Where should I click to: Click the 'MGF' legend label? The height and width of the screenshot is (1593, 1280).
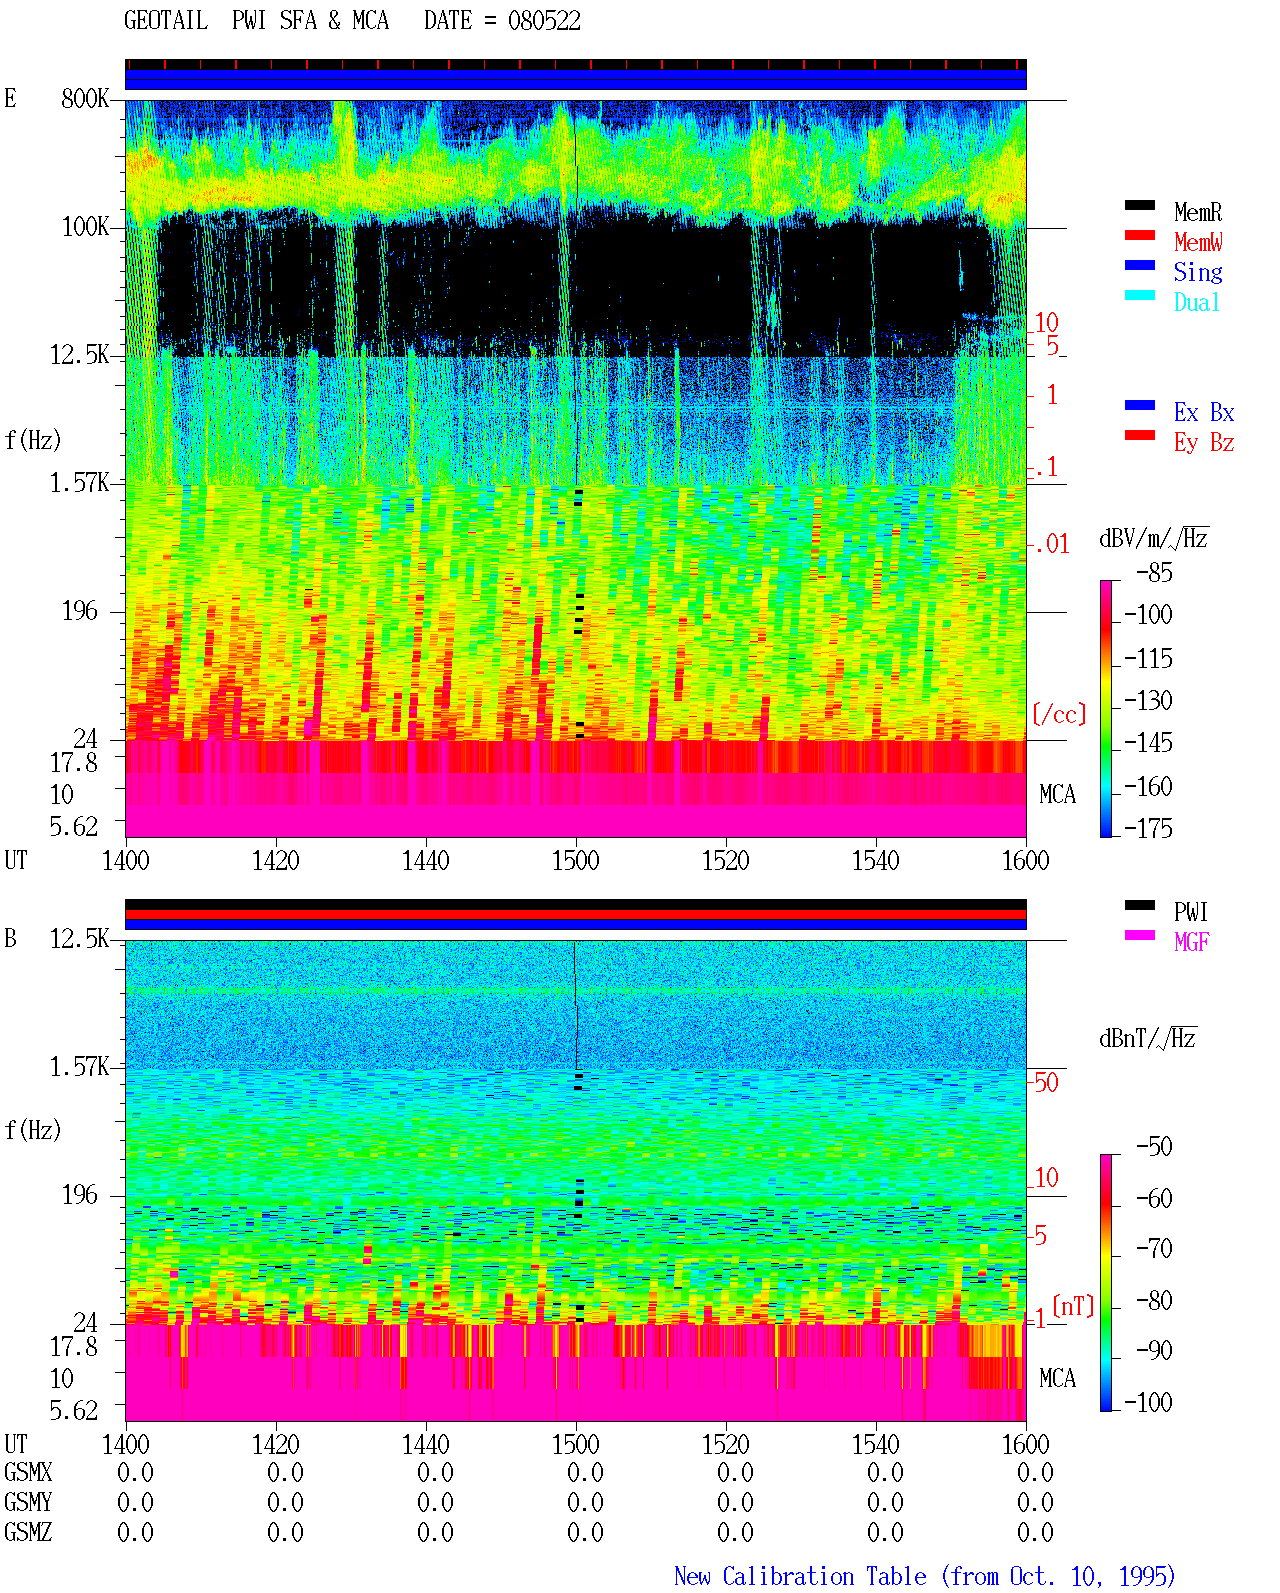pos(1192,942)
